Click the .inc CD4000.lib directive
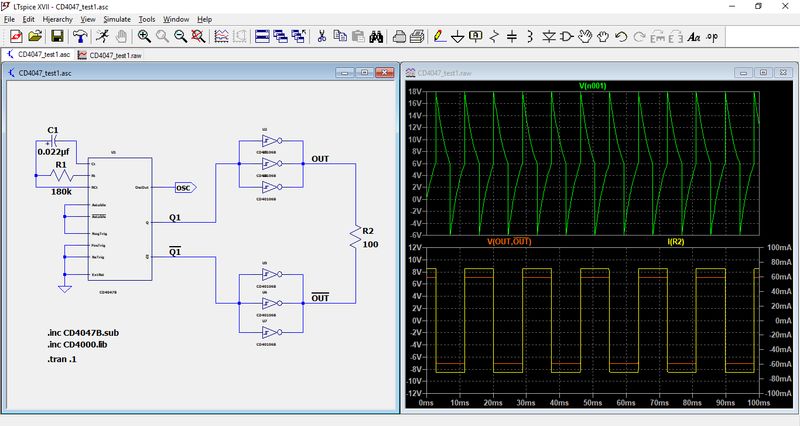This screenshot has width=800, height=426. (x=77, y=344)
